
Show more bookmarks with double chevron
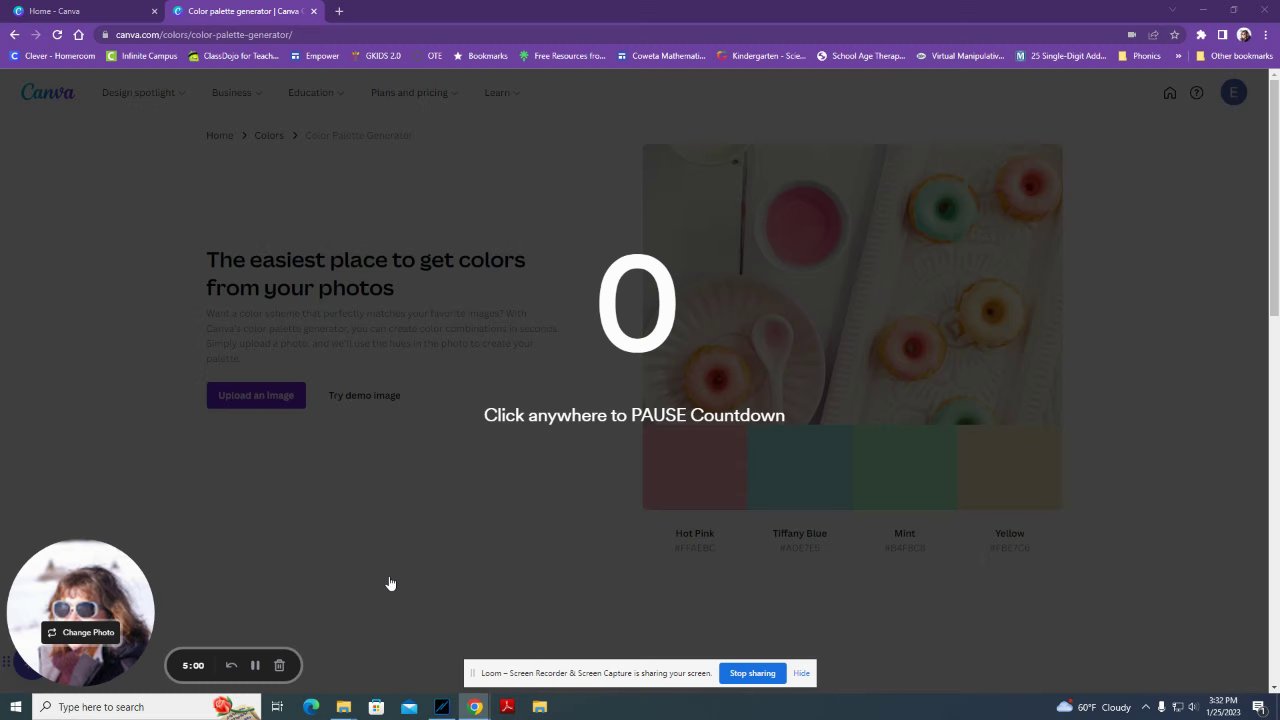(1178, 56)
